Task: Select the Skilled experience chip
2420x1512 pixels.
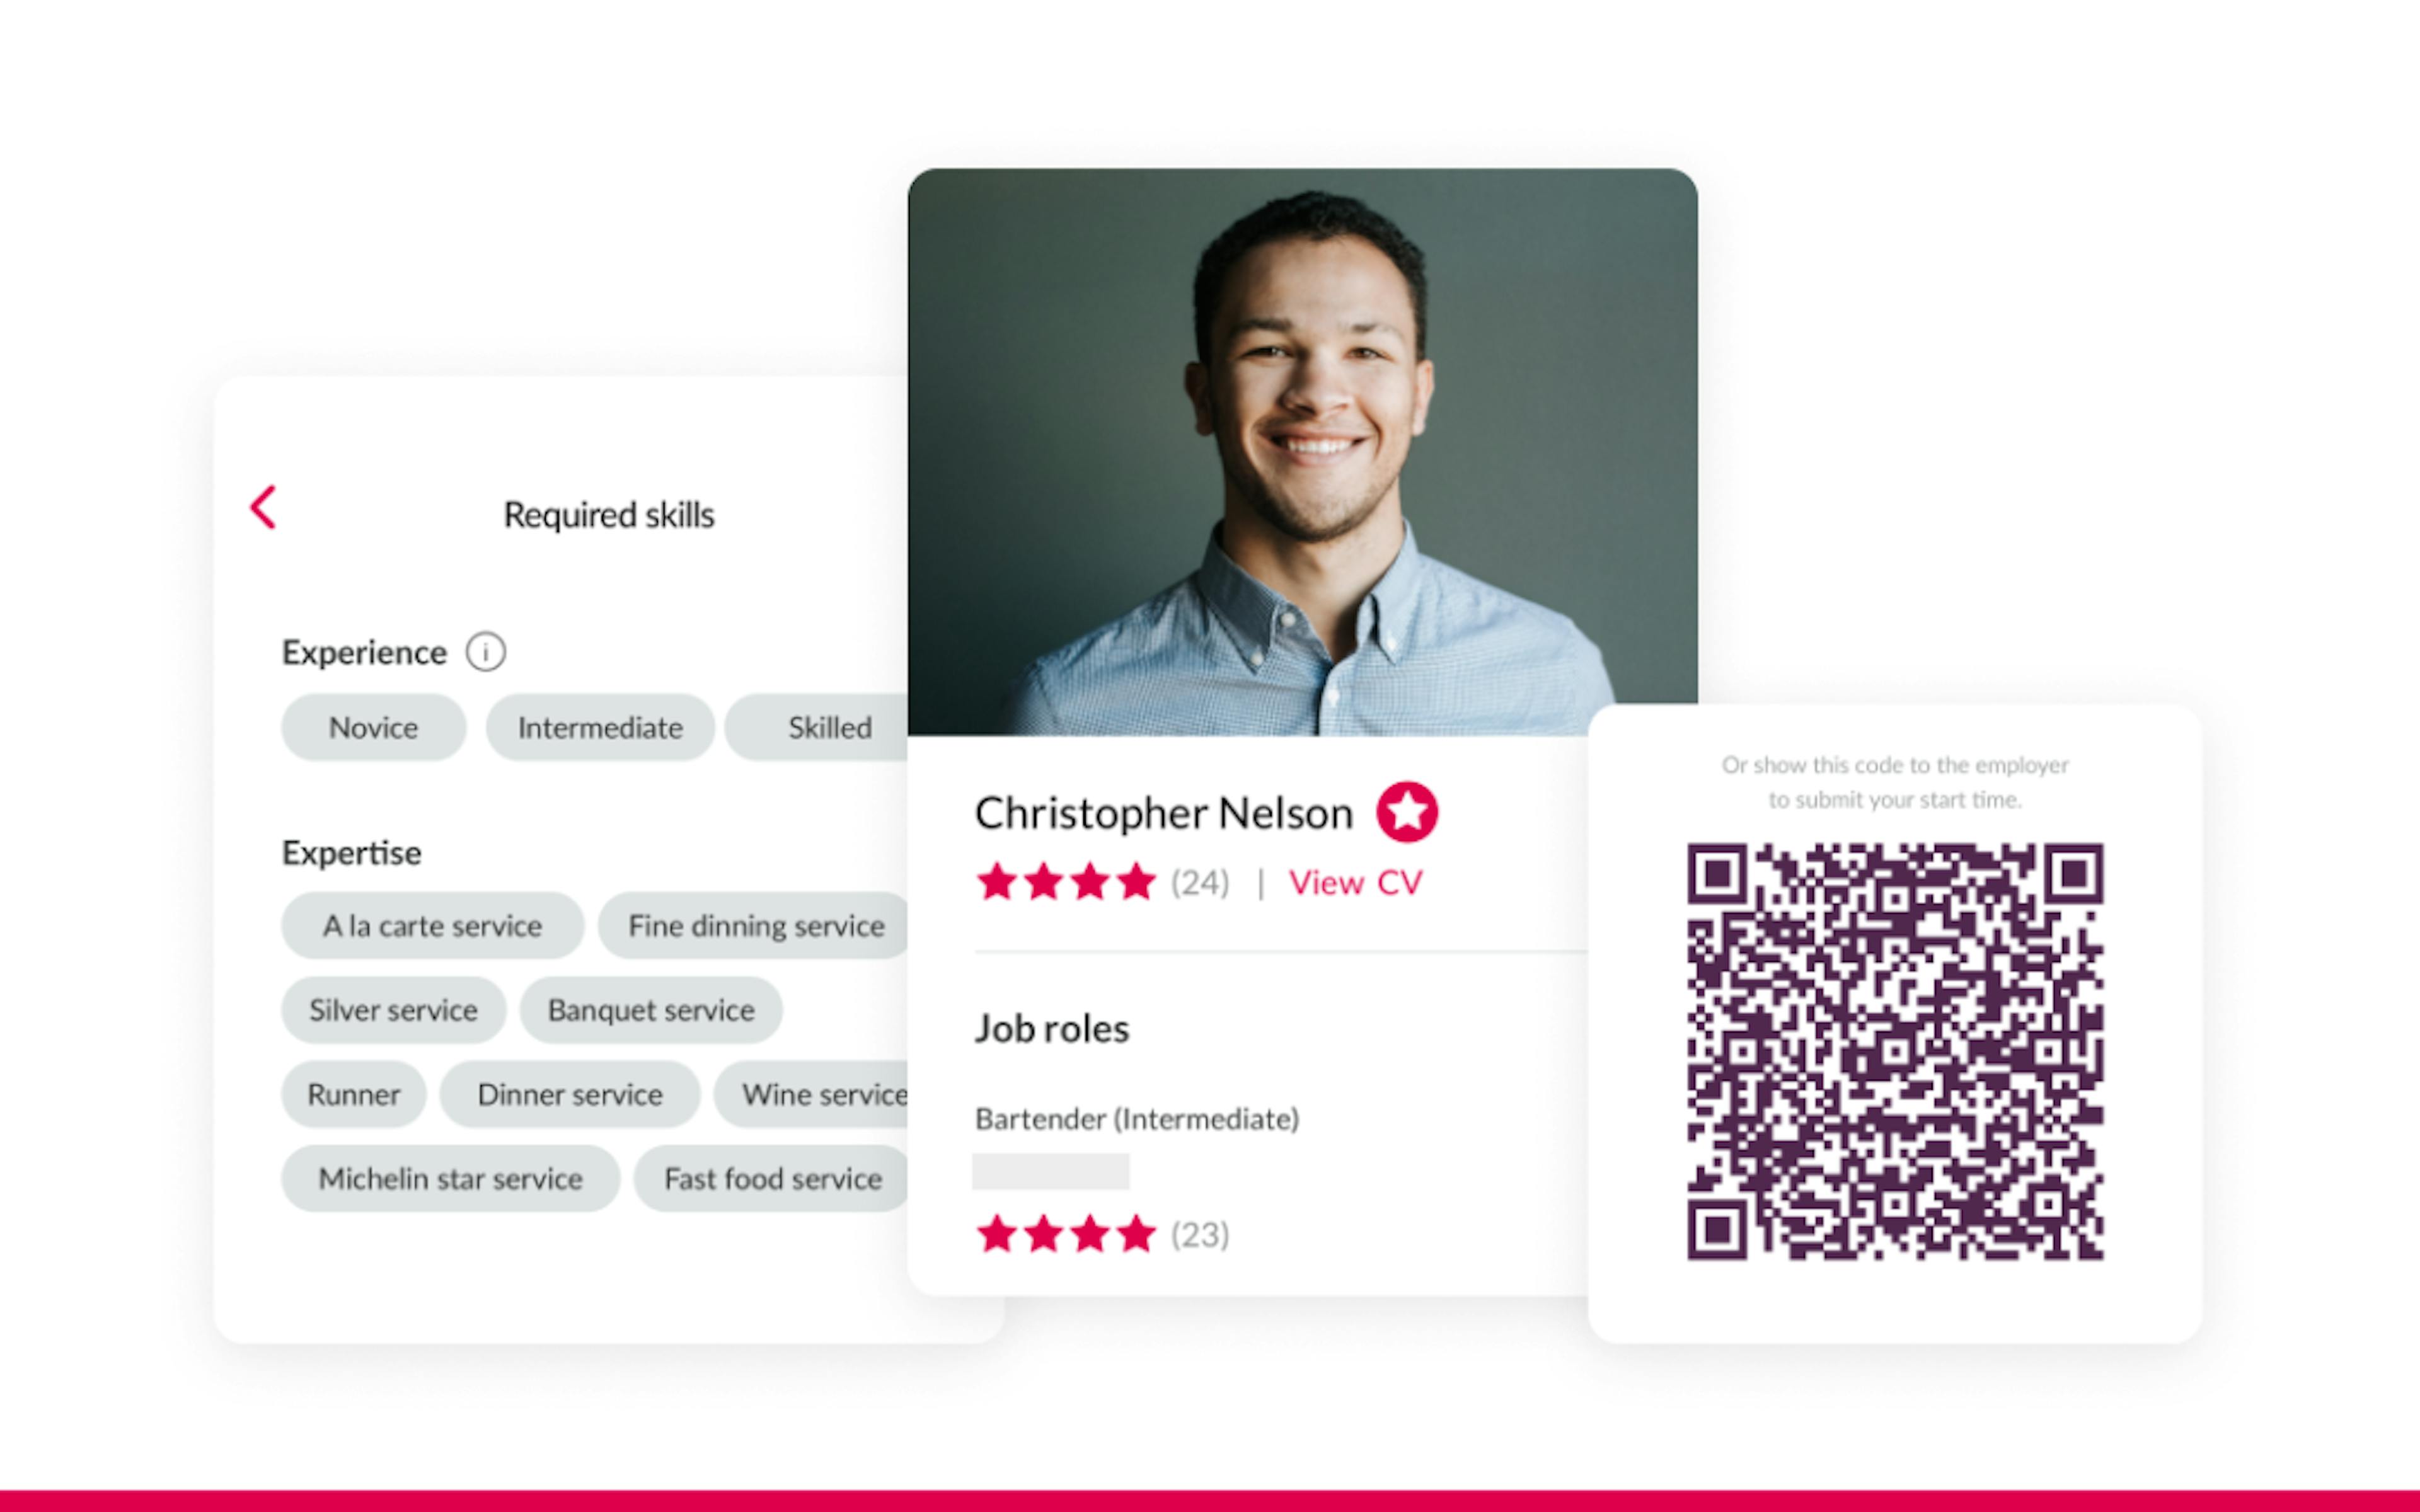Action: [x=817, y=727]
